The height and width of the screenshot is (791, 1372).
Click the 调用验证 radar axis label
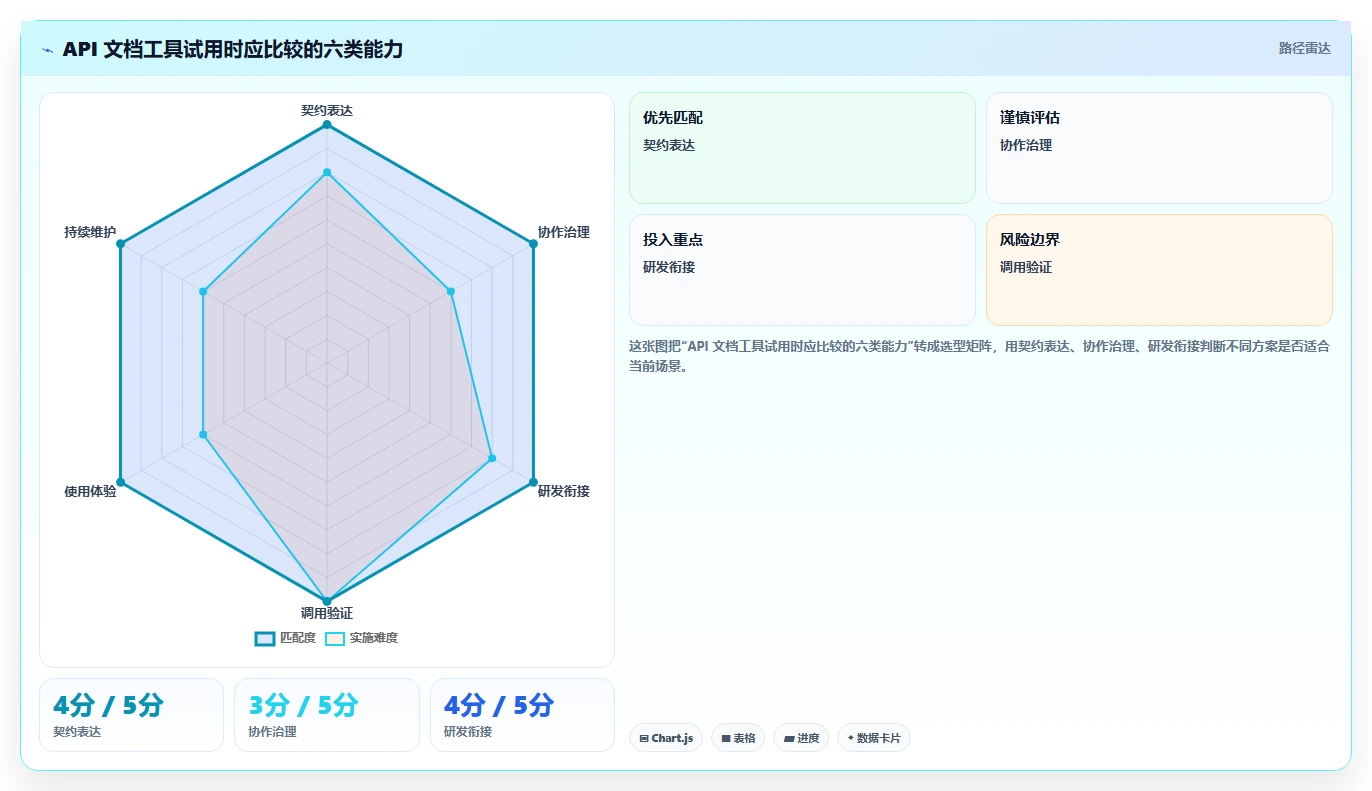[x=327, y=613]
